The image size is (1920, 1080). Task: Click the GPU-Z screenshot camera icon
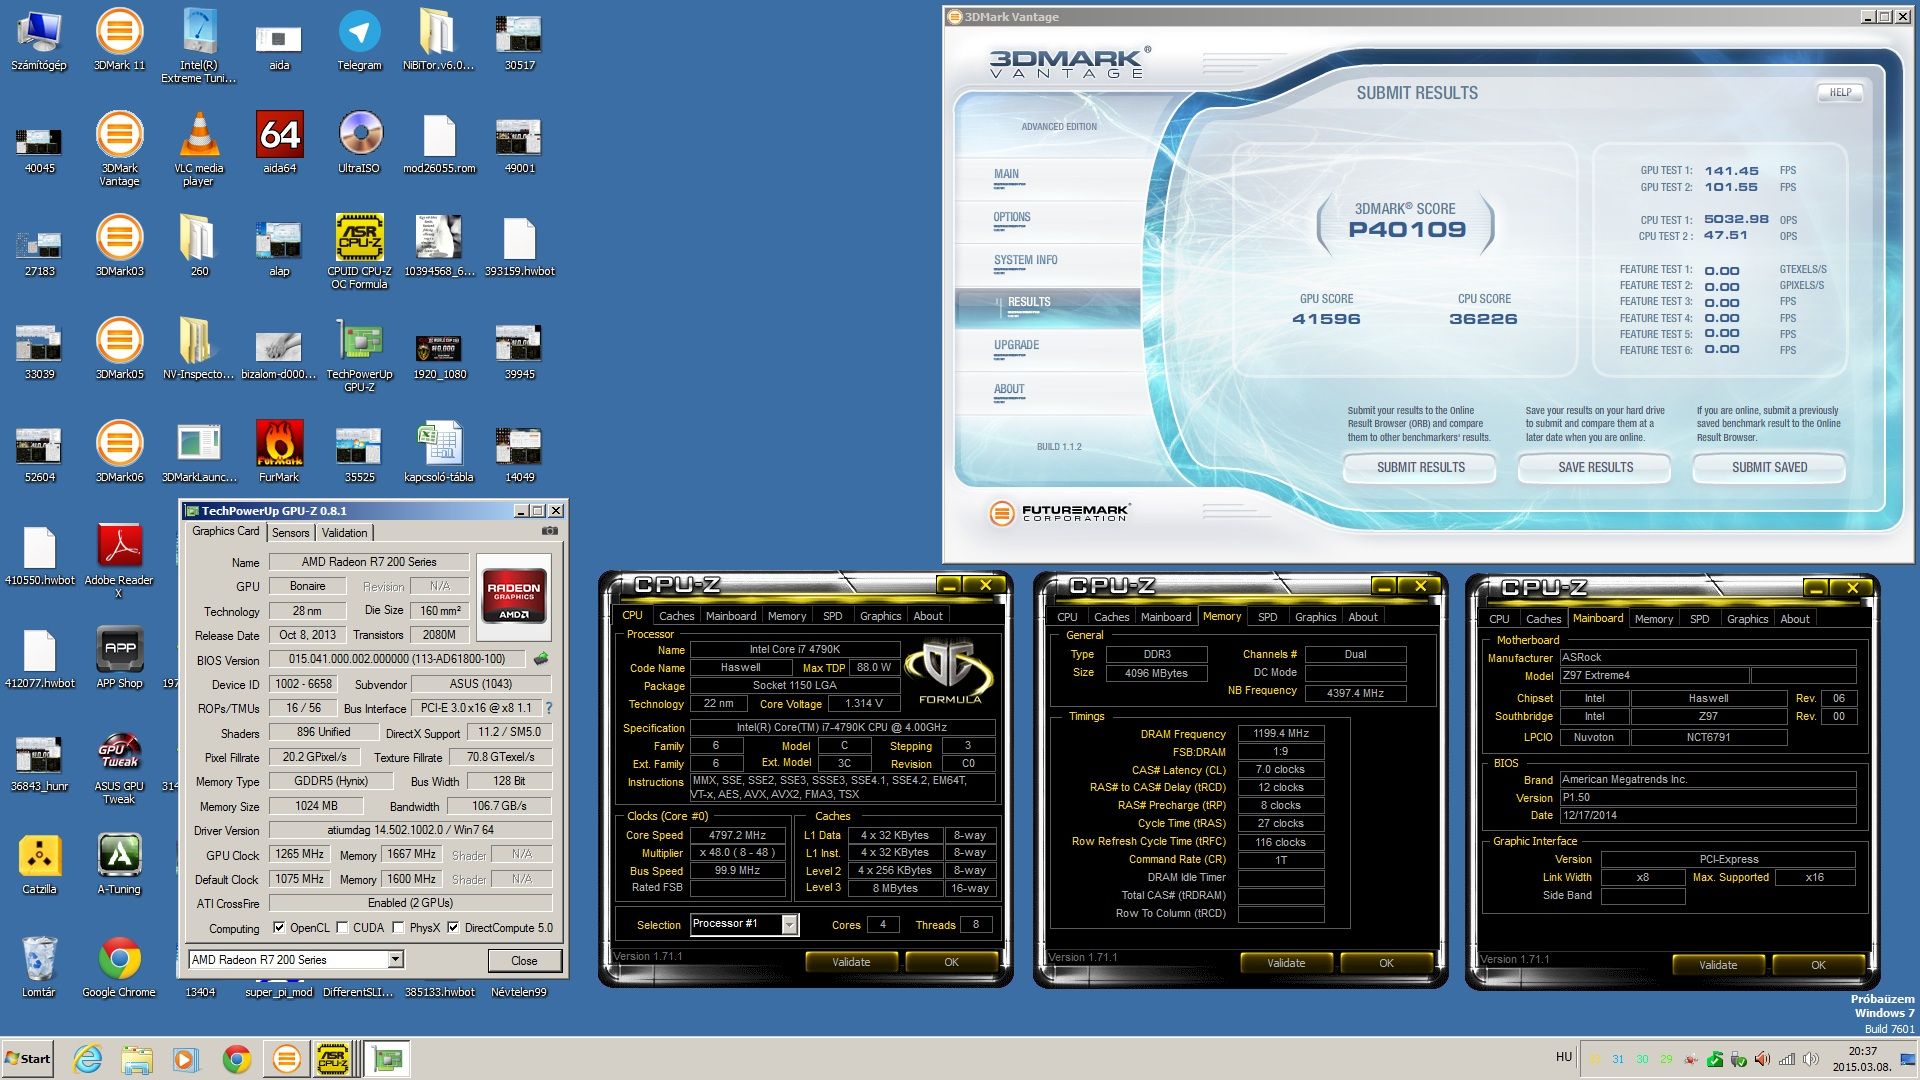point(549,531)
